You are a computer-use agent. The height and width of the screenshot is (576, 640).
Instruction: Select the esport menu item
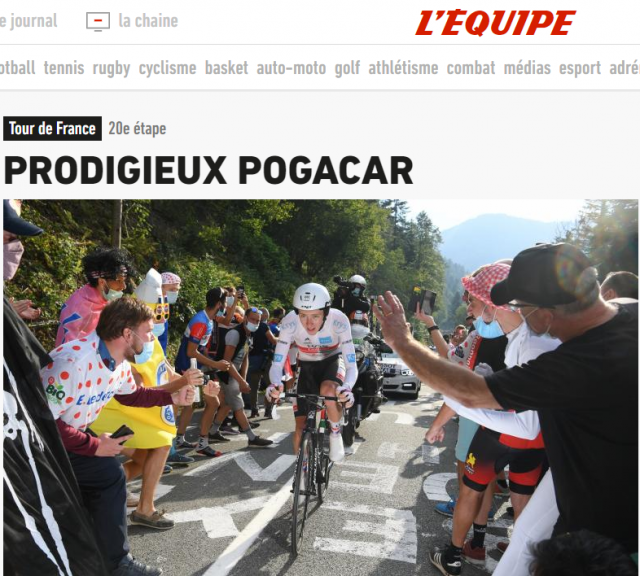pyautogui.click(x=580, y=69)
